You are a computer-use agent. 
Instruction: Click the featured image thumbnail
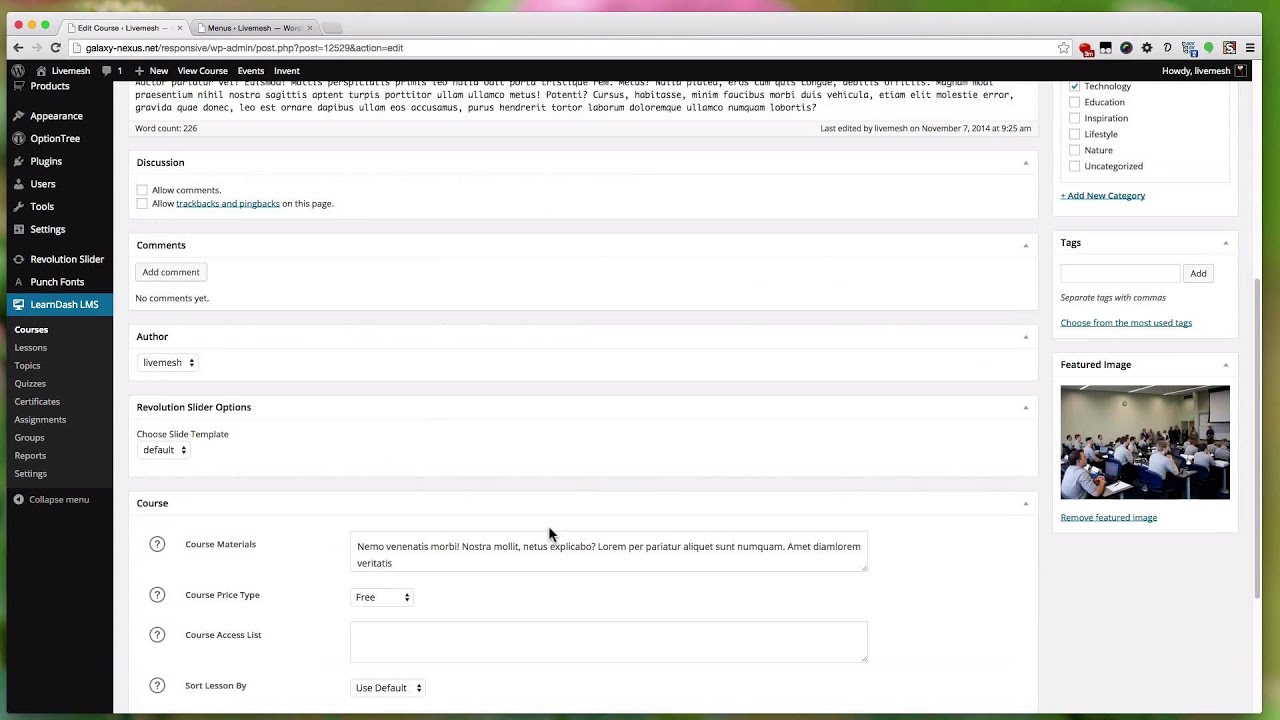click(x=1145, y=442)
